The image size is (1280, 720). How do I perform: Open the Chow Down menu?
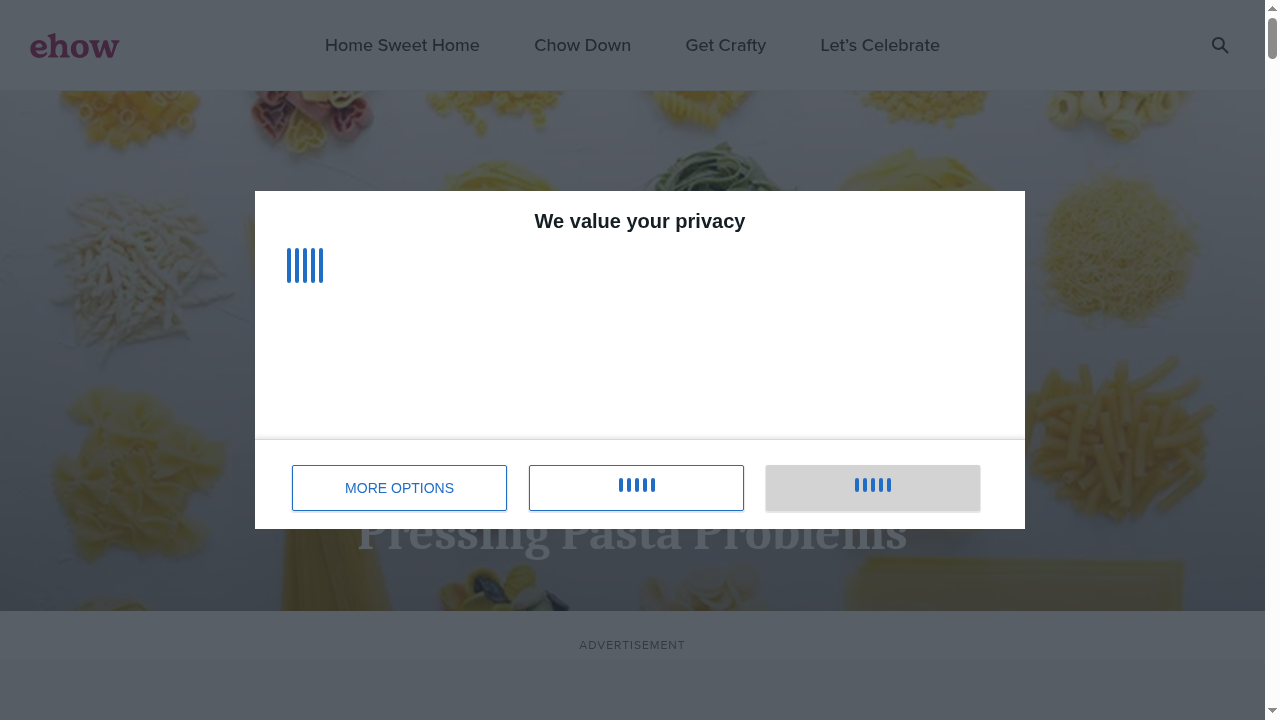[x=582, y=45]
